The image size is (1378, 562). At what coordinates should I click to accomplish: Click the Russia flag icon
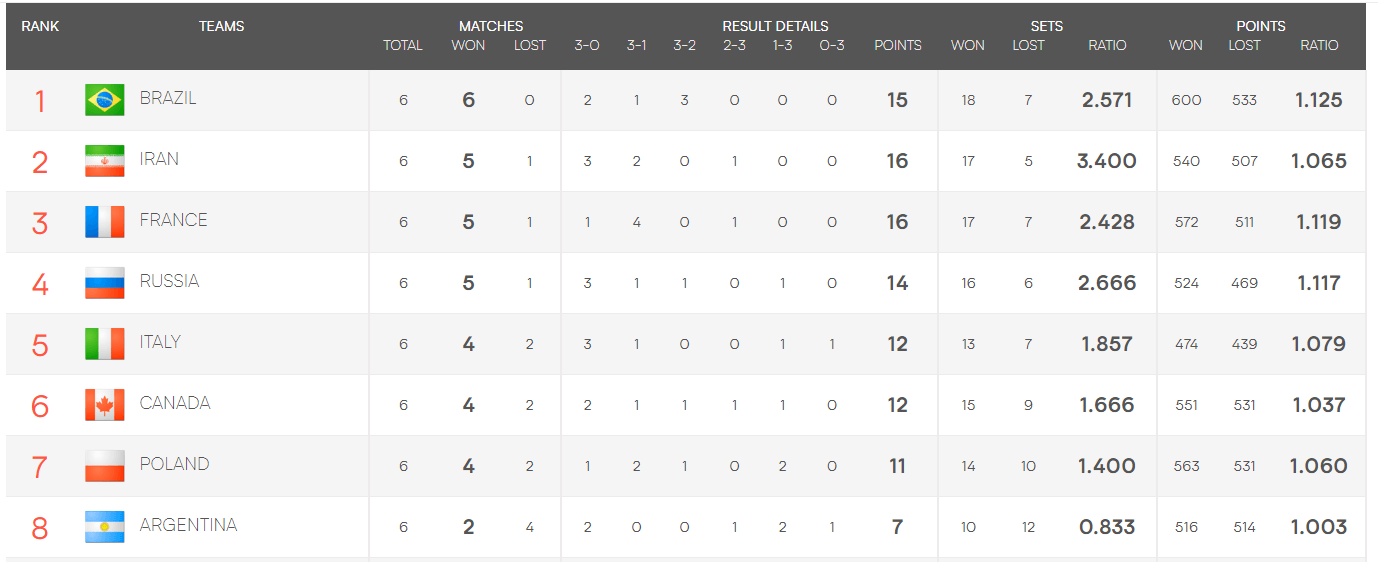coord(105,283)
